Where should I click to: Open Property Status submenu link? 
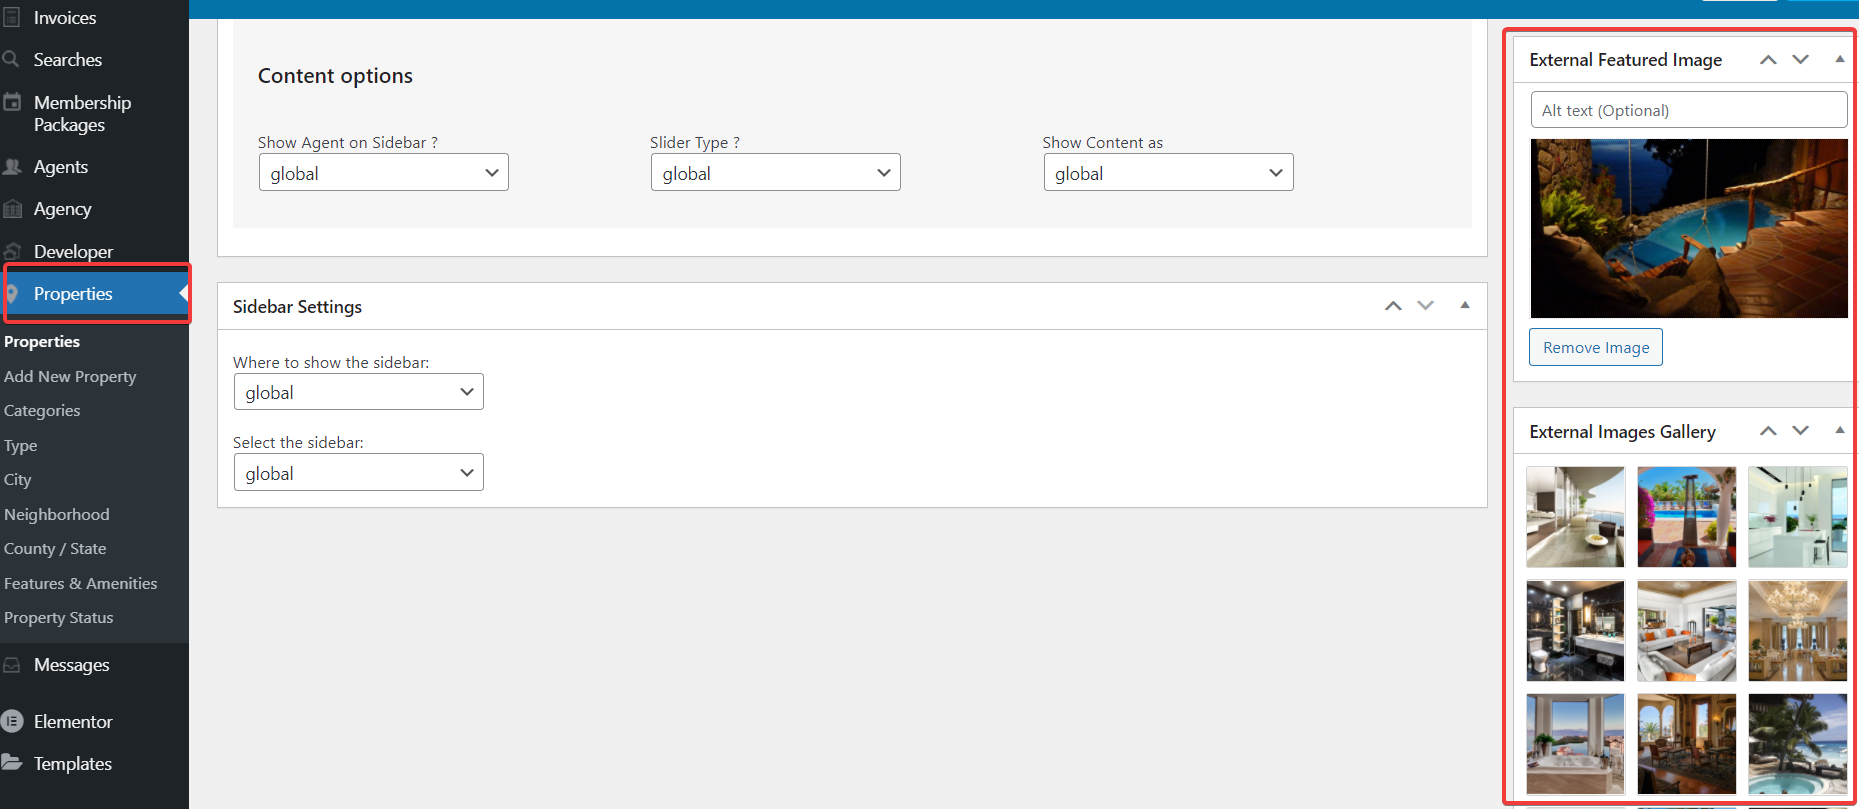coord(59,617)
